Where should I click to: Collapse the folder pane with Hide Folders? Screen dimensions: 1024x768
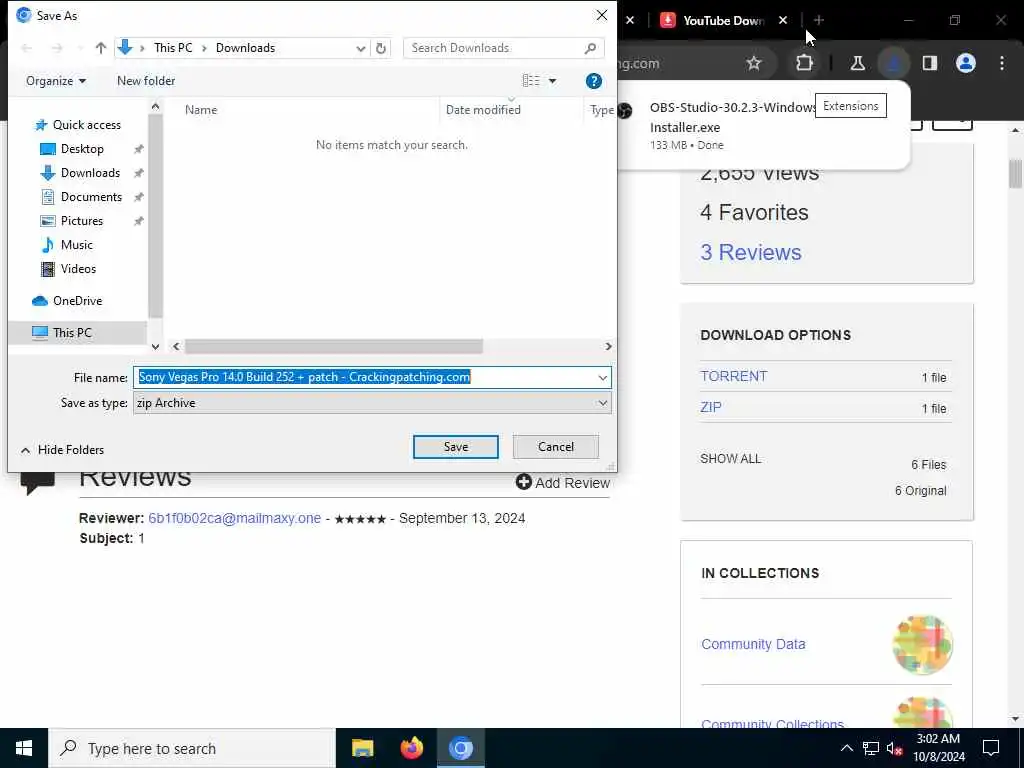pyautogui.click(x=63, y=450)
